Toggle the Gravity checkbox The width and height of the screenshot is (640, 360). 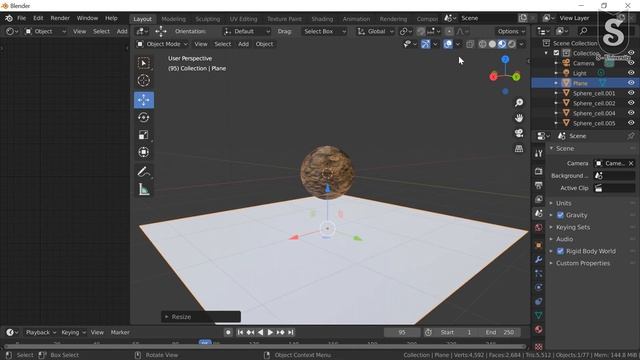(560, 215)
